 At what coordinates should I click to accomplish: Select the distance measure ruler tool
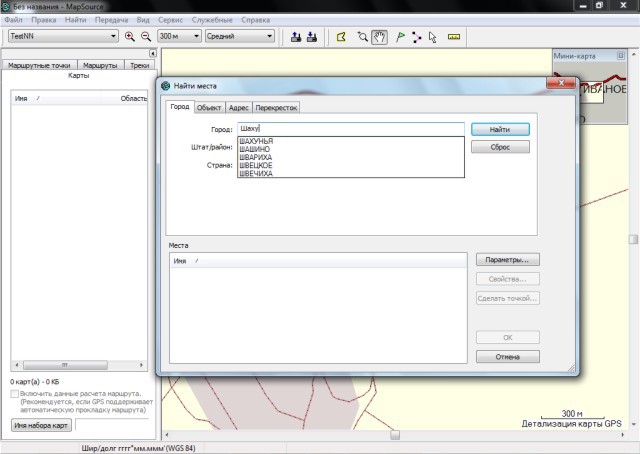454,37
